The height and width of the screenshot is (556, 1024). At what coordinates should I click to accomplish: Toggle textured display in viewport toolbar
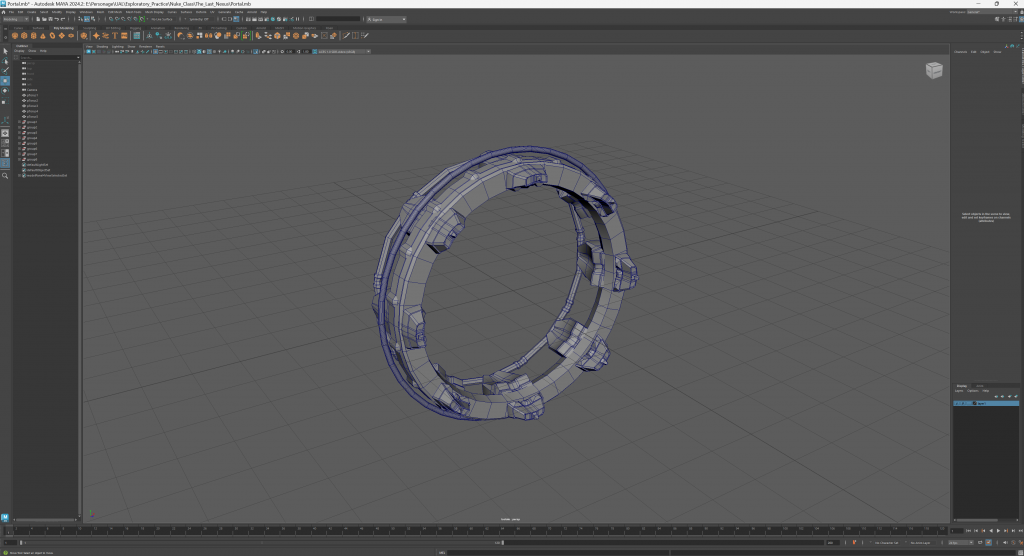tap(214, 52)
